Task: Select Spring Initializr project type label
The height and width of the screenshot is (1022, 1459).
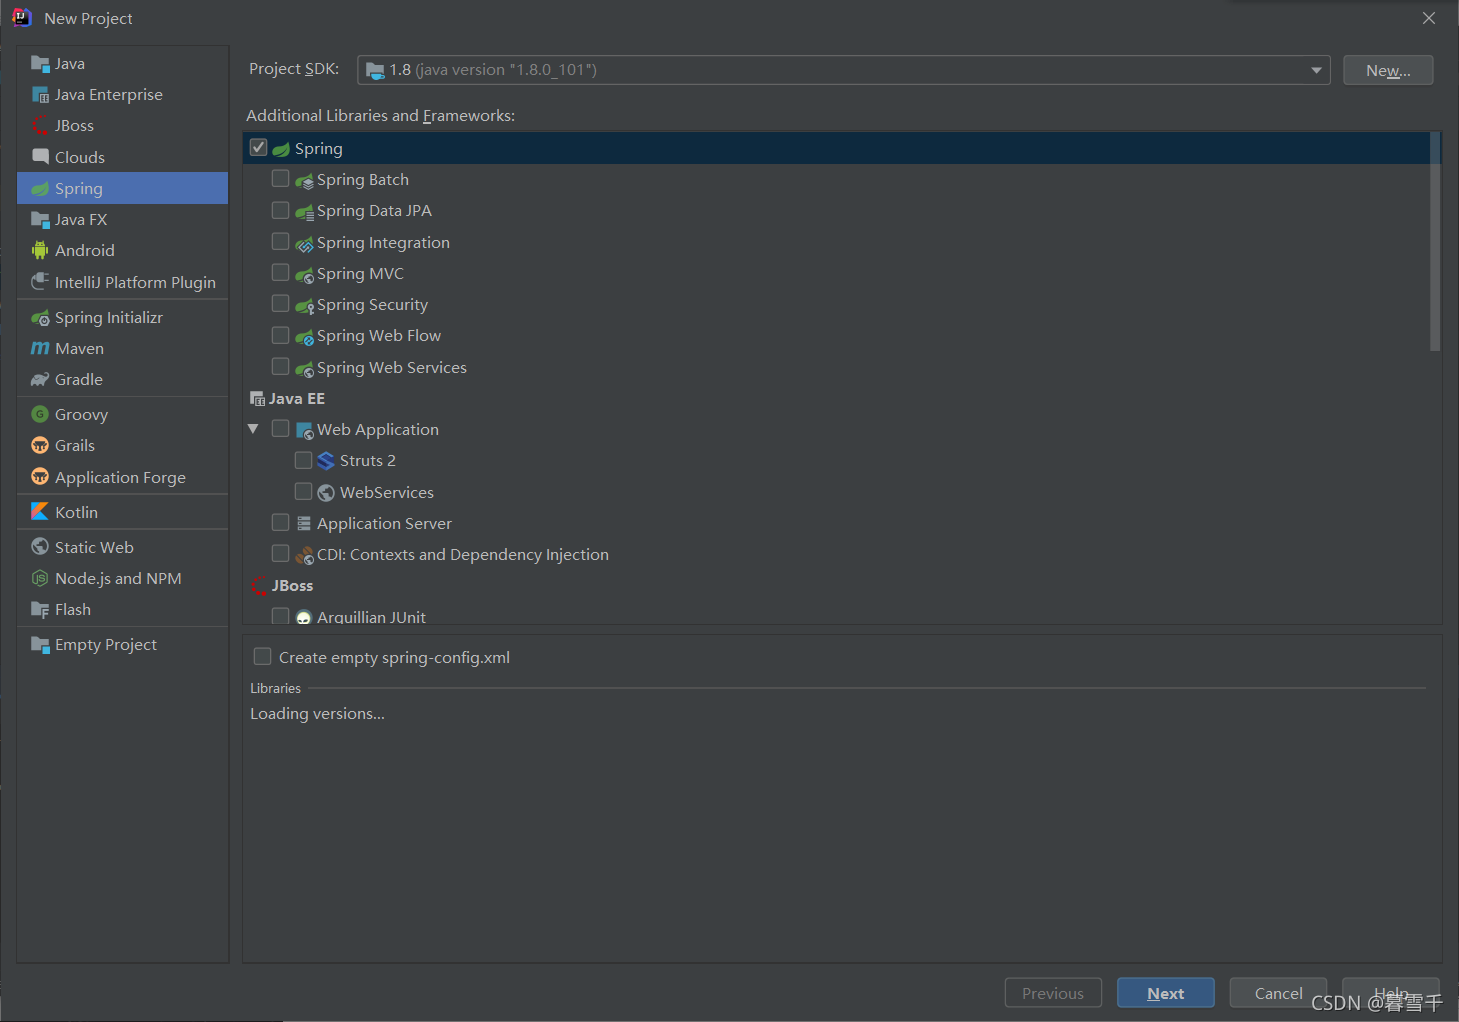Action: [x=109, y=317]
